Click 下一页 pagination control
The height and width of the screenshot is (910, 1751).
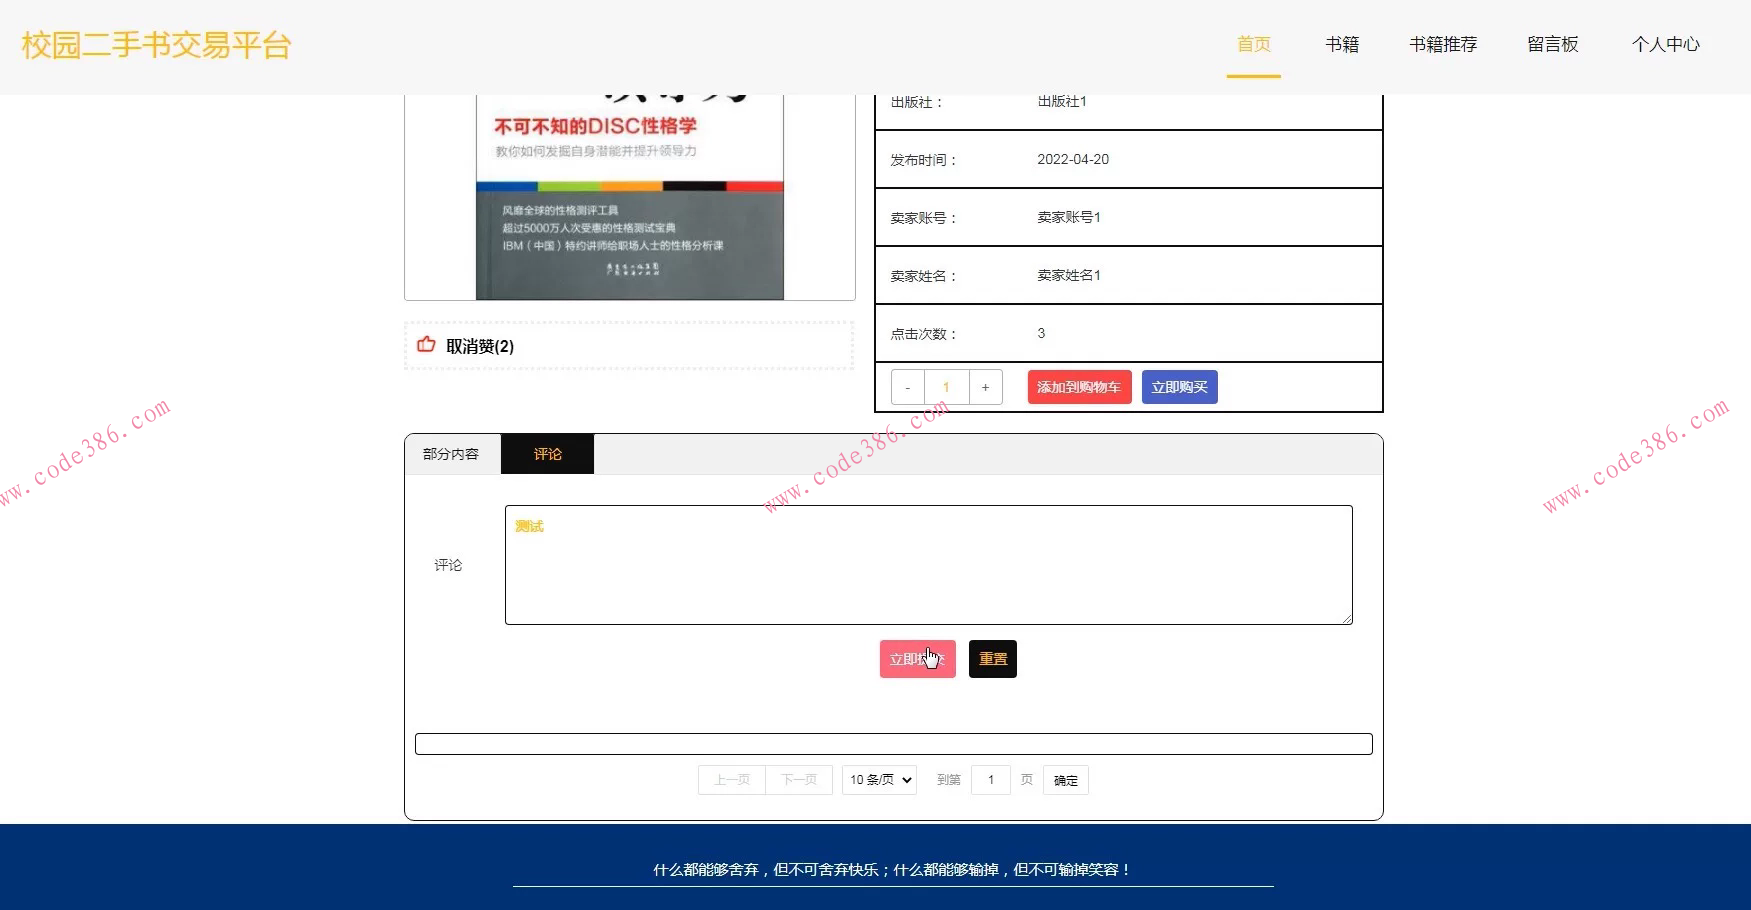(x=798, y=779)
